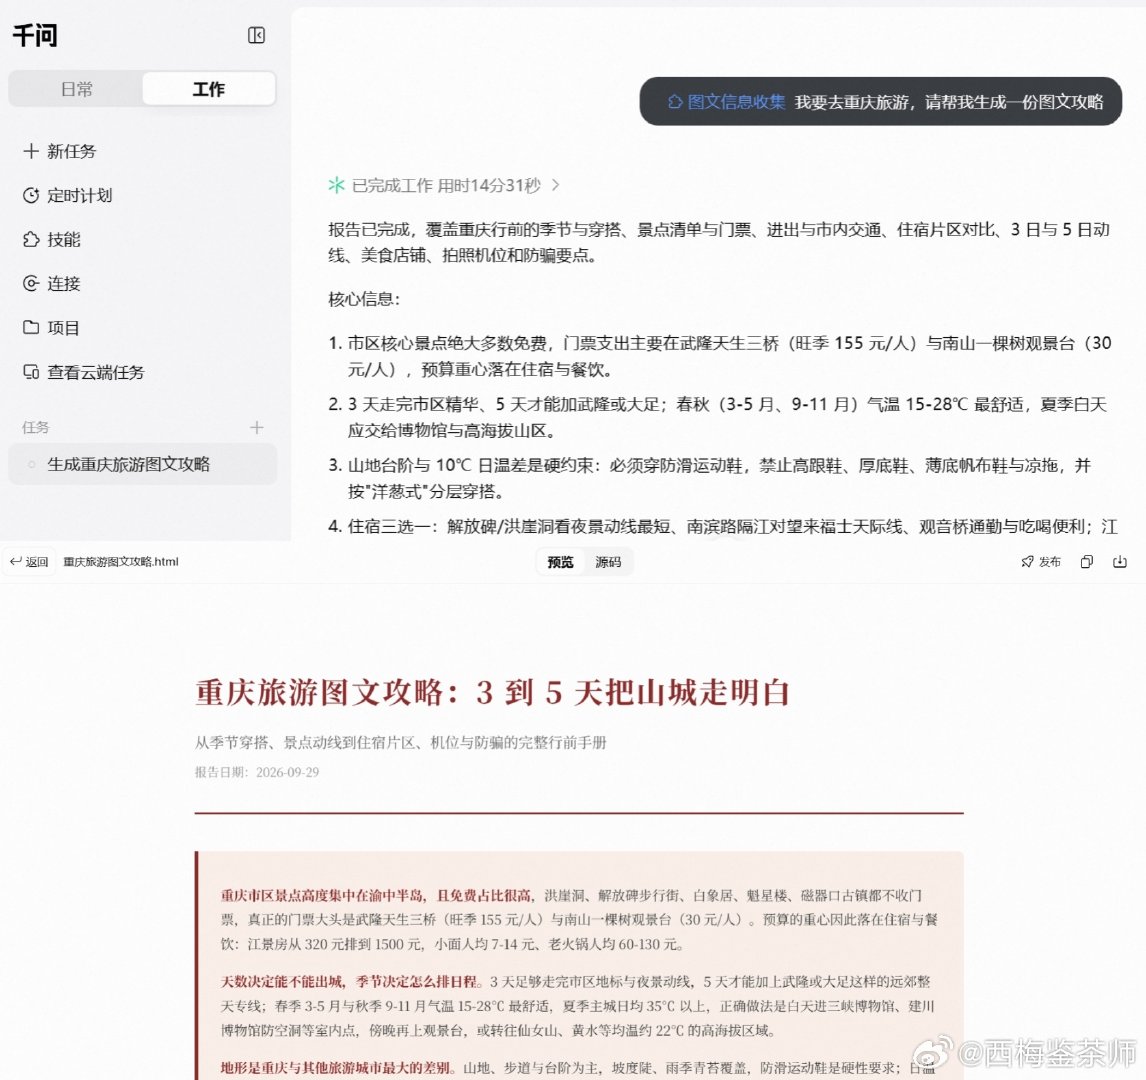Viewport: 1146px width, 1080px height.
Task: Switch to the 工作 tab
Action: pyautogui.click(x=209, y=89)
